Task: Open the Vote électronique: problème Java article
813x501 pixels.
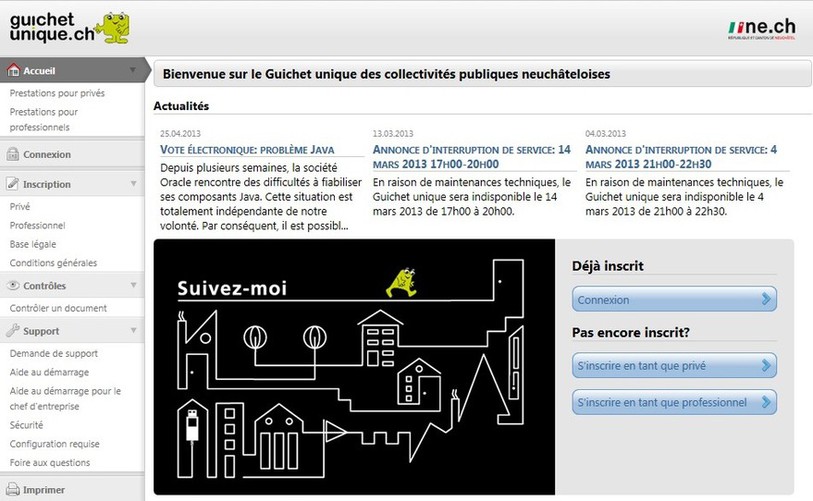Action: pyautogui.click(x=247, y=150)
